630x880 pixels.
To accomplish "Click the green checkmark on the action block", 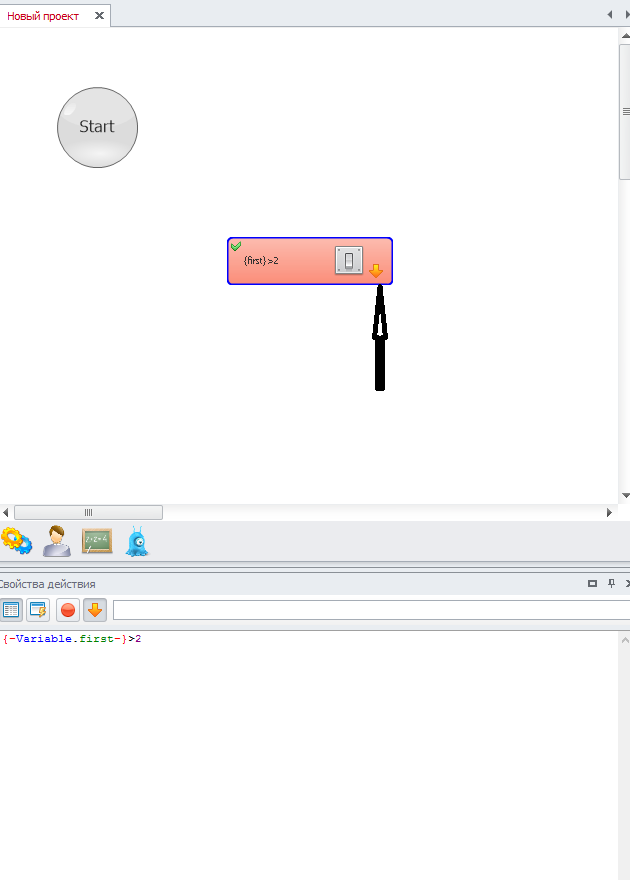I will tap(236, 246).
